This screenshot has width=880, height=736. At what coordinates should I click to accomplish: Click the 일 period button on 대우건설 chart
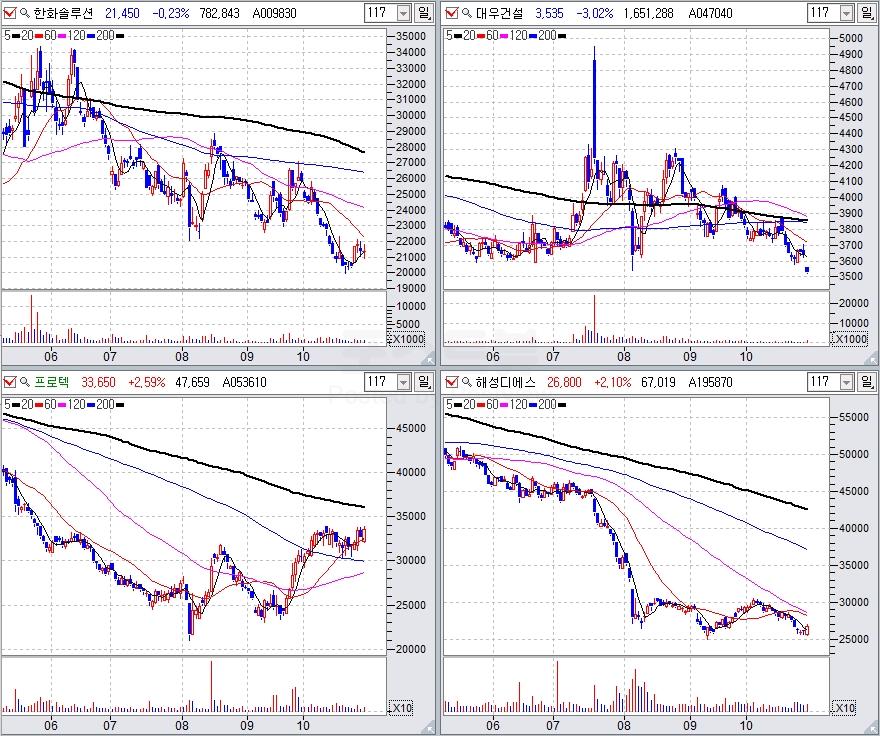tap(867, 13)
